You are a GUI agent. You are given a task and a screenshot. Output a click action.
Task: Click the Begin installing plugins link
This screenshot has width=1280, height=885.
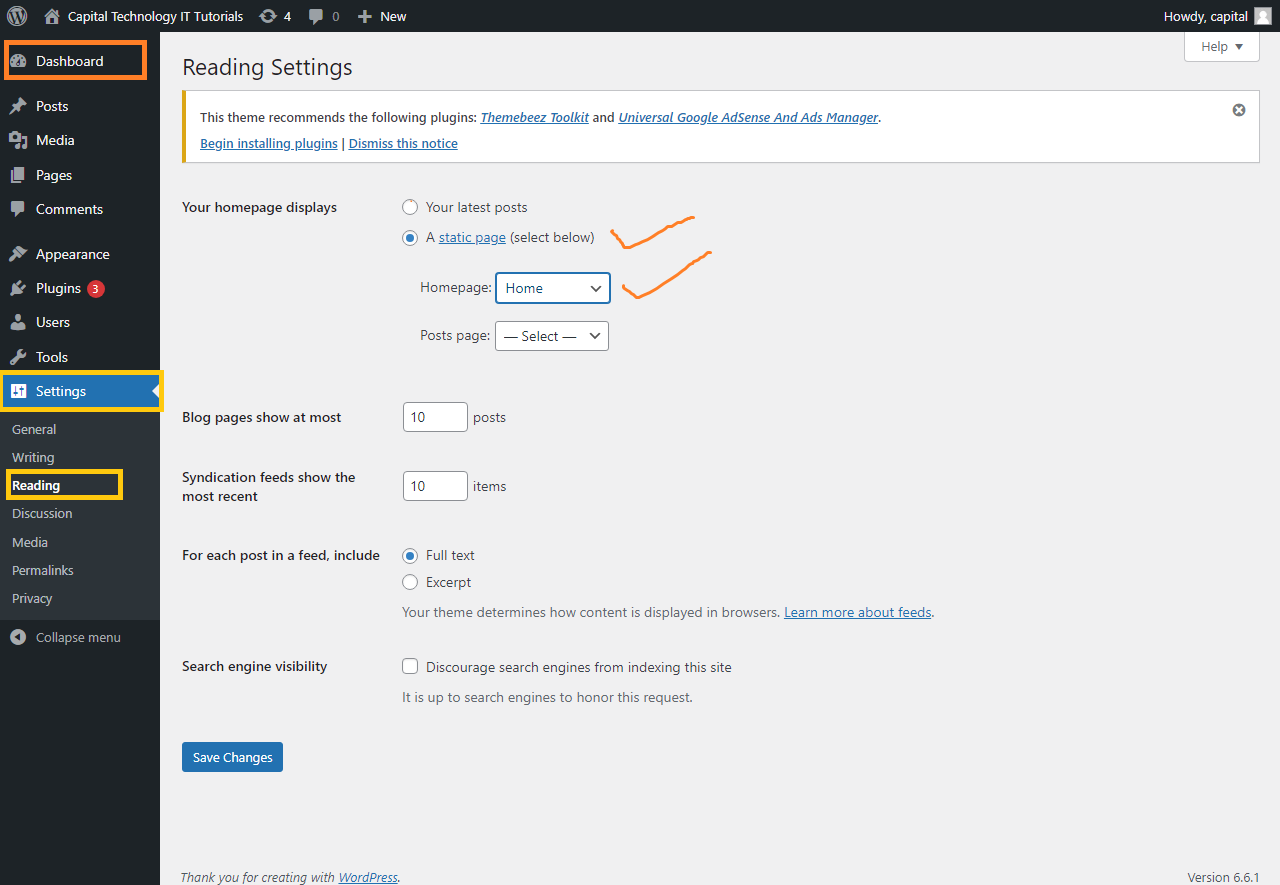(269, 143)
